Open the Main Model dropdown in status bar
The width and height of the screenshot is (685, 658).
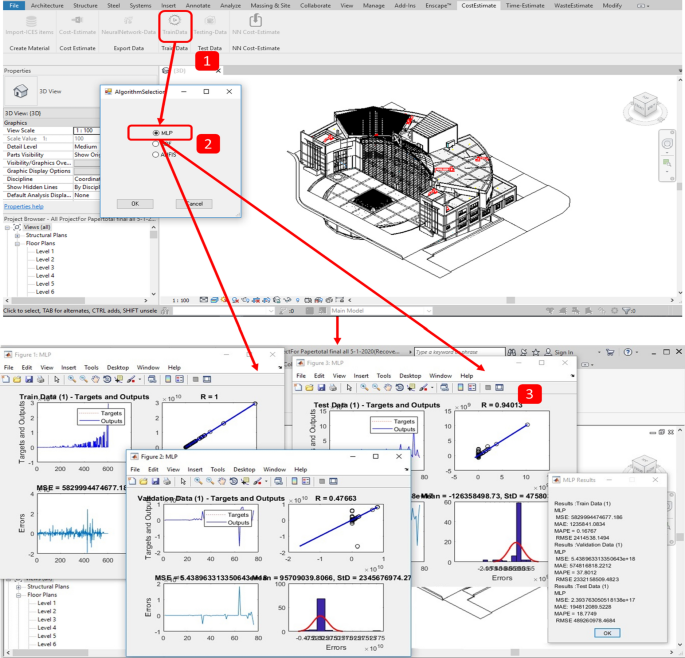(429, 311)
